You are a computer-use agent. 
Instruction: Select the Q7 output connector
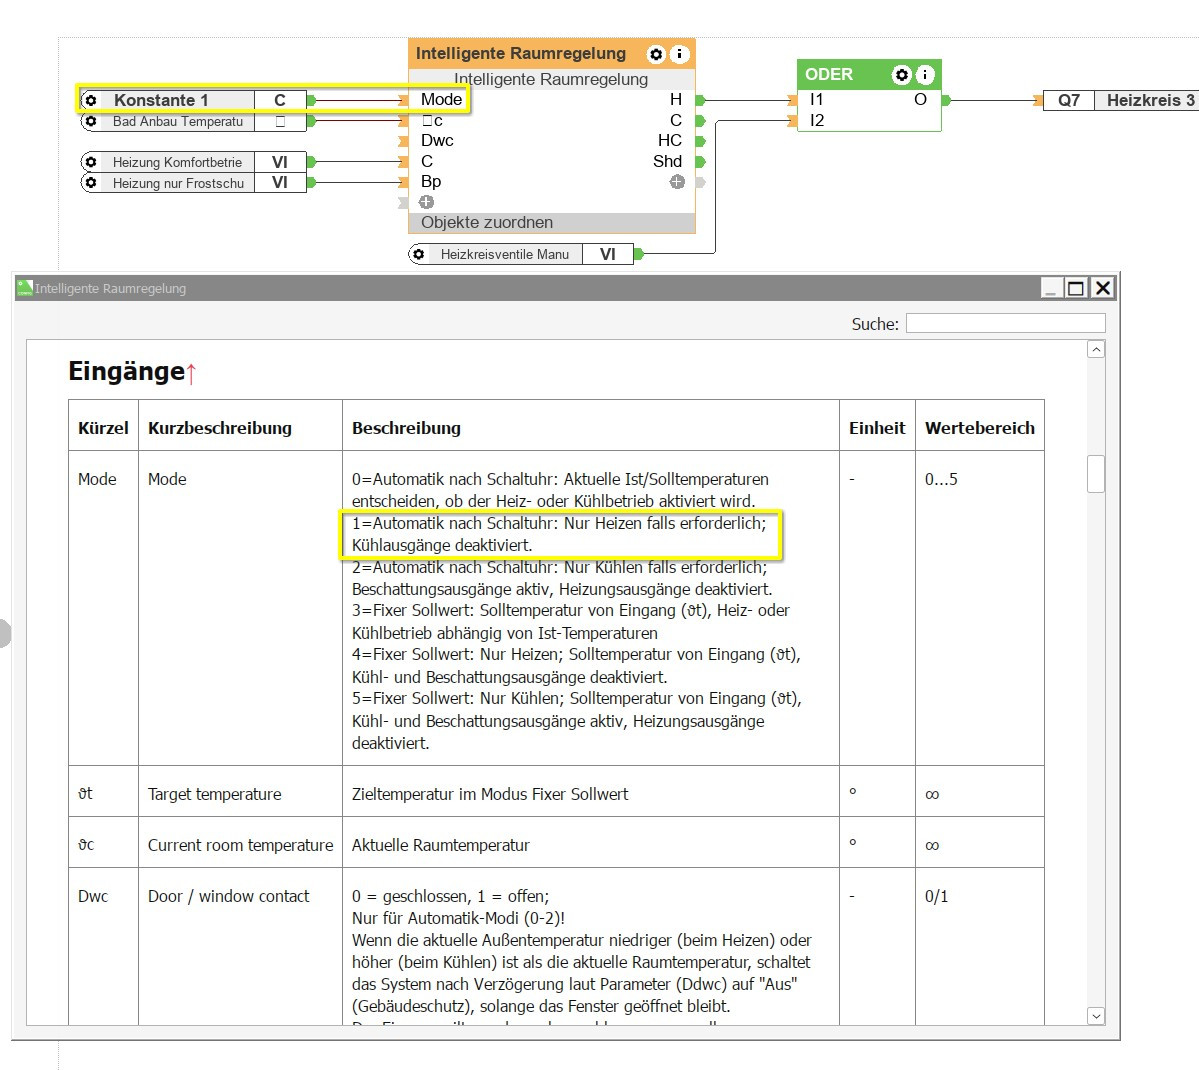1069,100
